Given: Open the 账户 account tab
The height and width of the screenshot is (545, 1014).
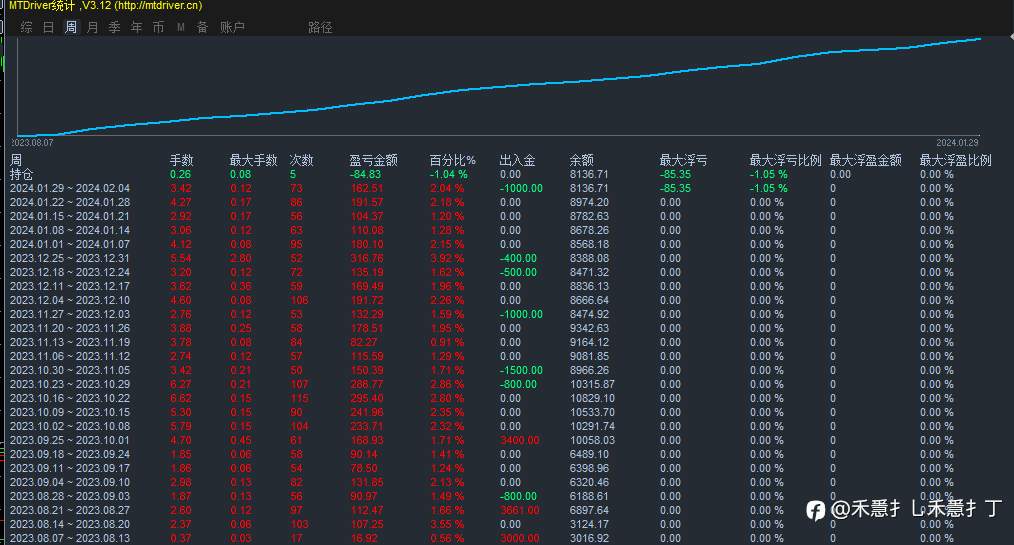Looking at the screenshot, I should [232, 27].
